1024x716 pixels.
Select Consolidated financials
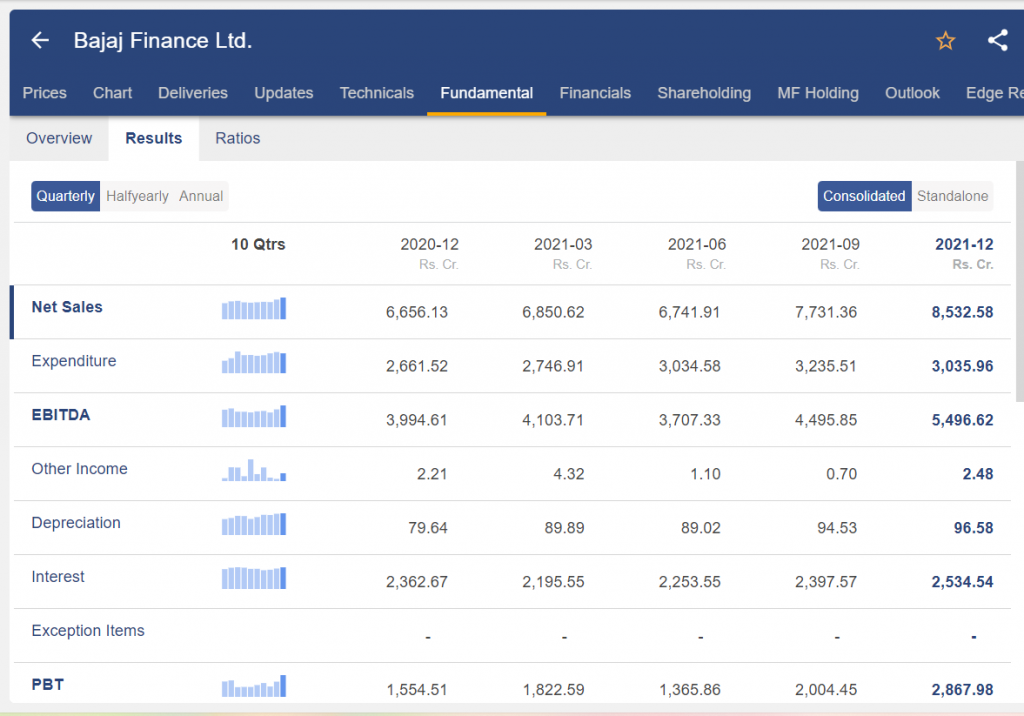pyautogui.click(x=864, y=196)
